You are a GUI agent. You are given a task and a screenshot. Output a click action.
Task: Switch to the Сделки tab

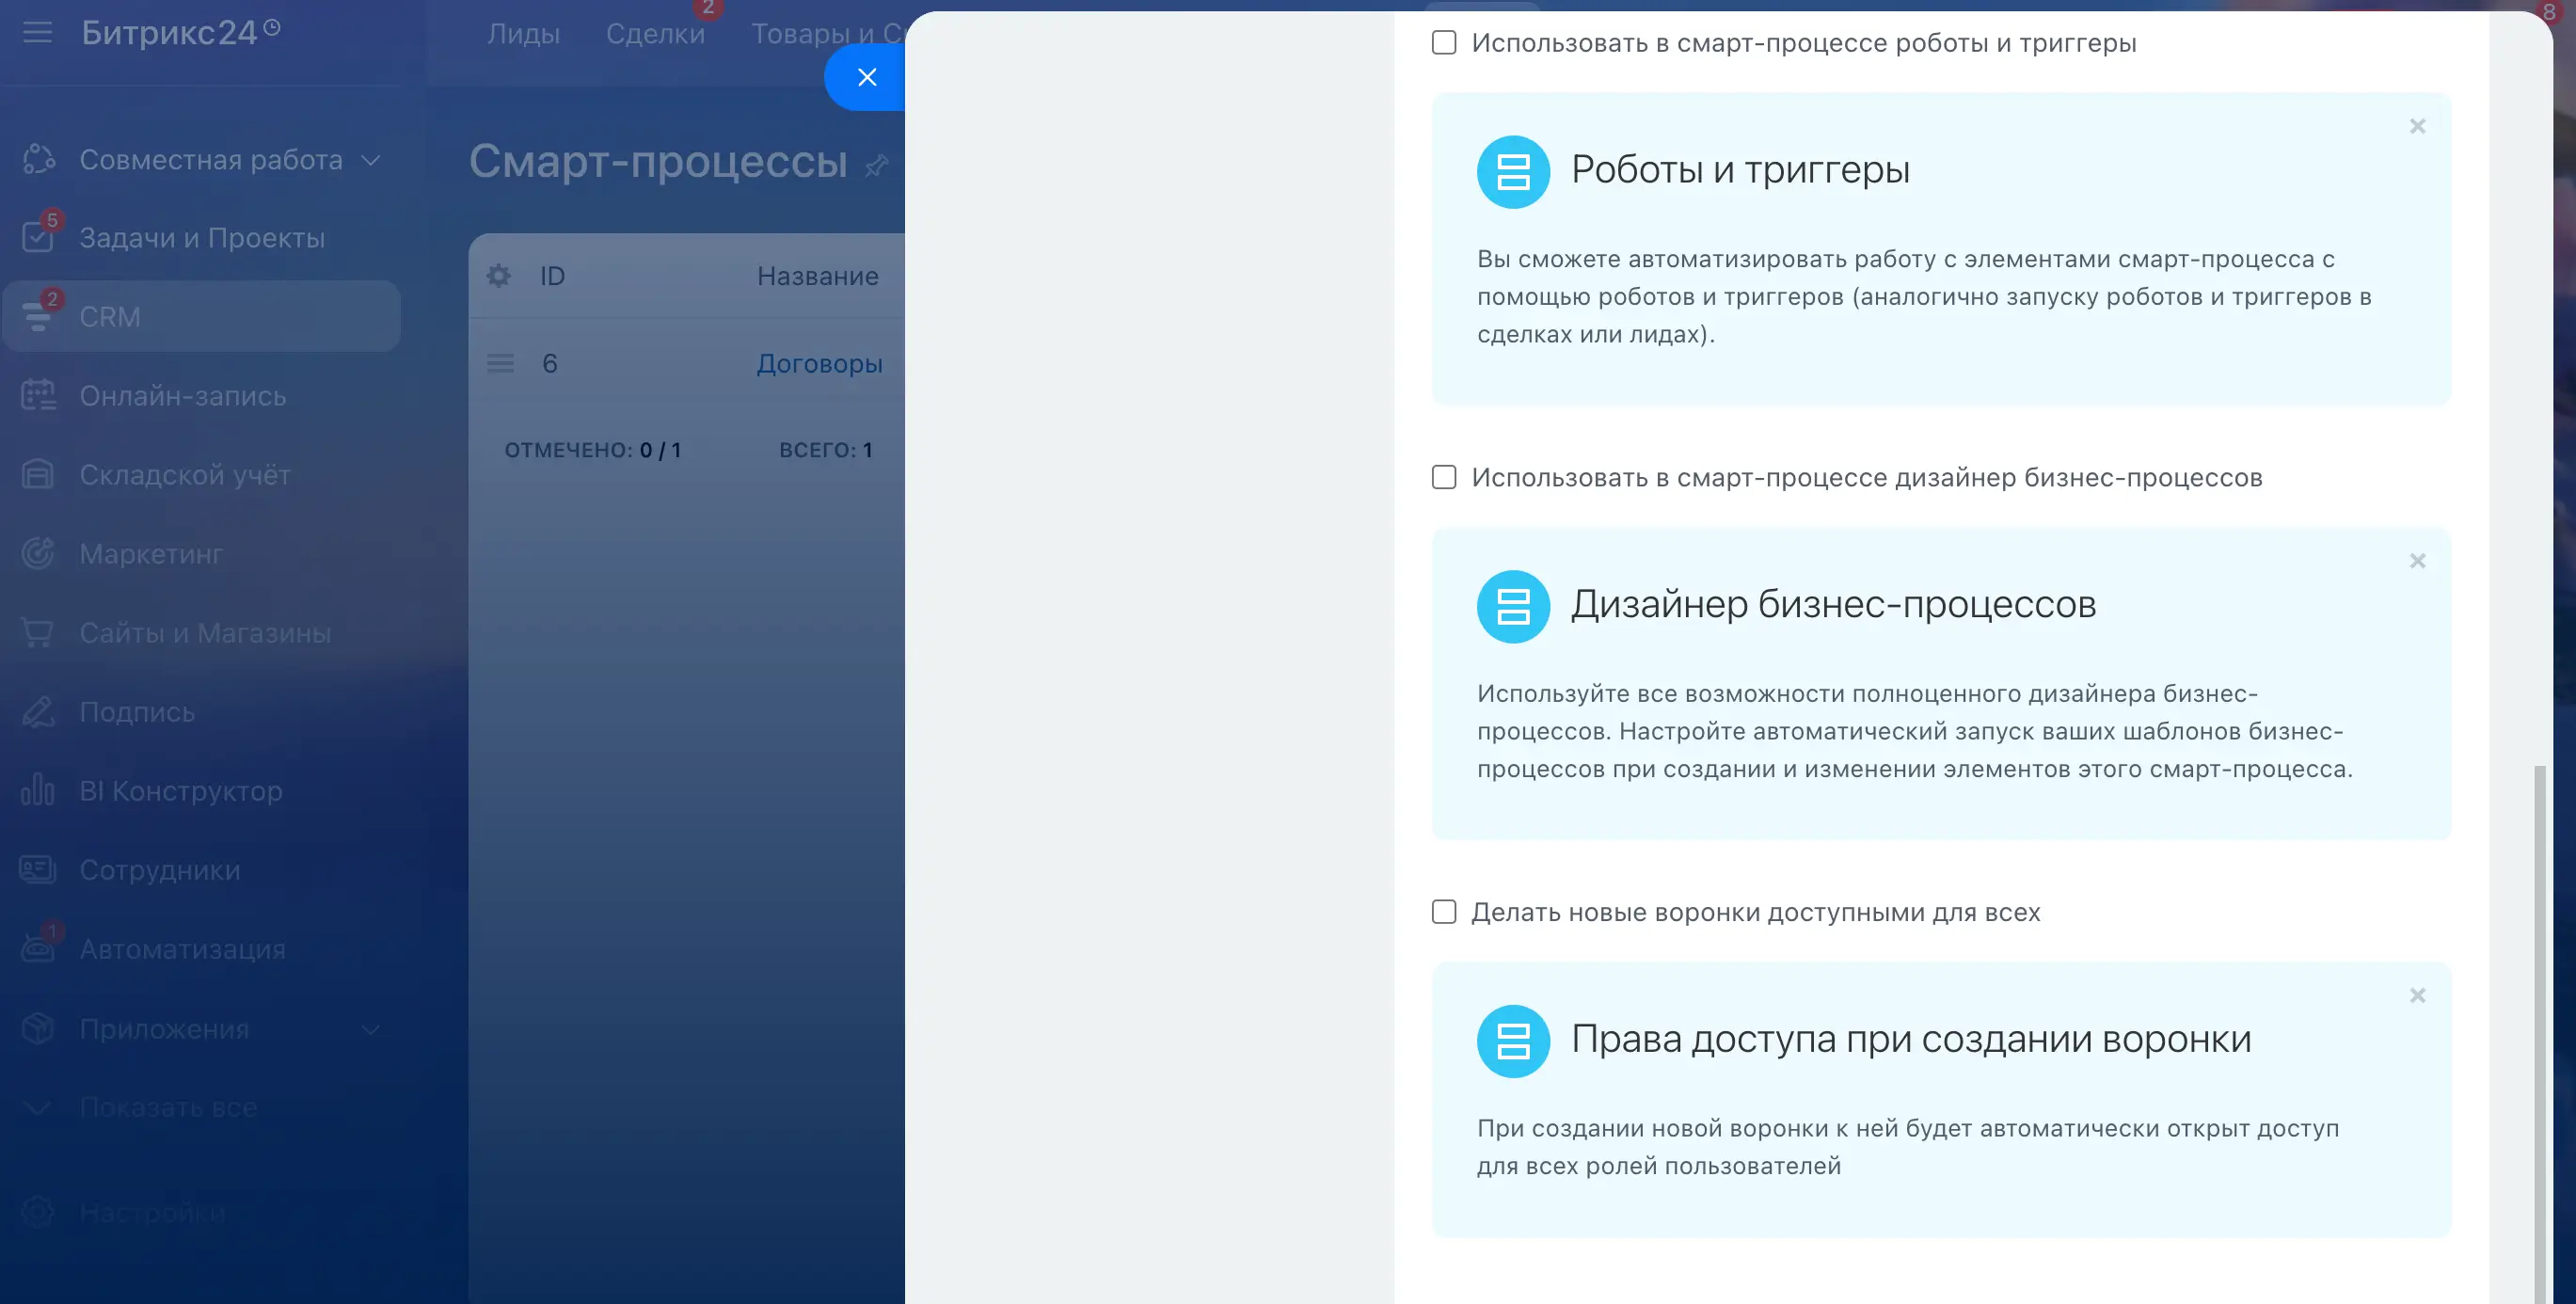click(655, 34)
